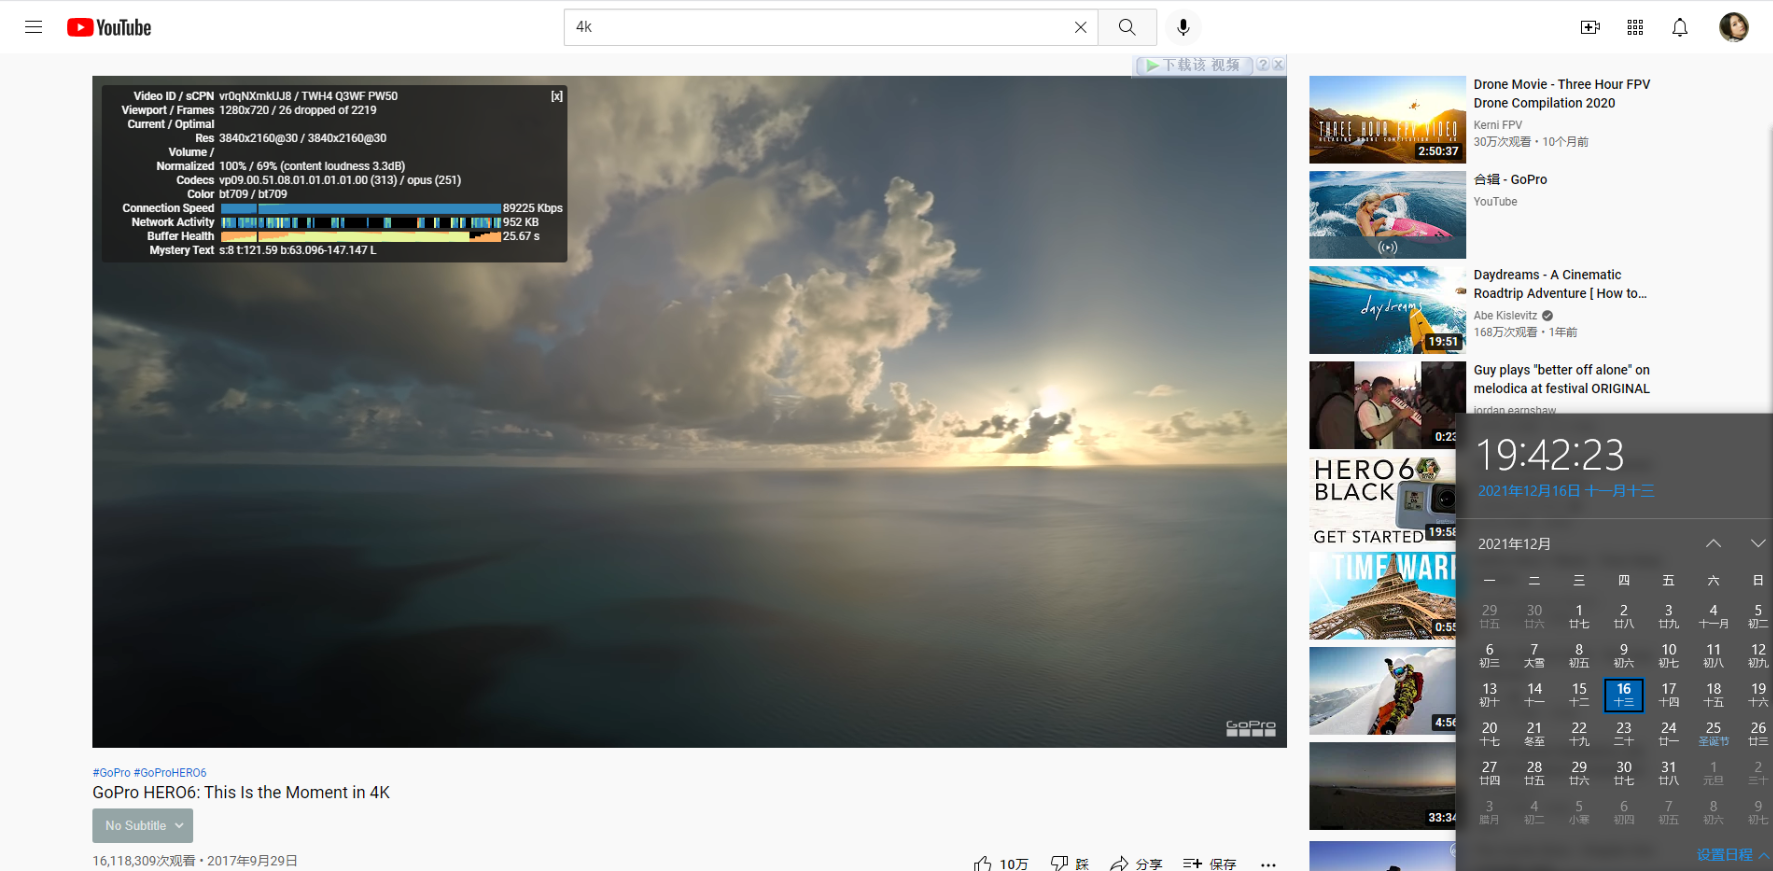Image resolution: width=1773 pixels, height=871 pixels.
Task: Like the video with the thumbs-up icon
Action: click(984, 864)
